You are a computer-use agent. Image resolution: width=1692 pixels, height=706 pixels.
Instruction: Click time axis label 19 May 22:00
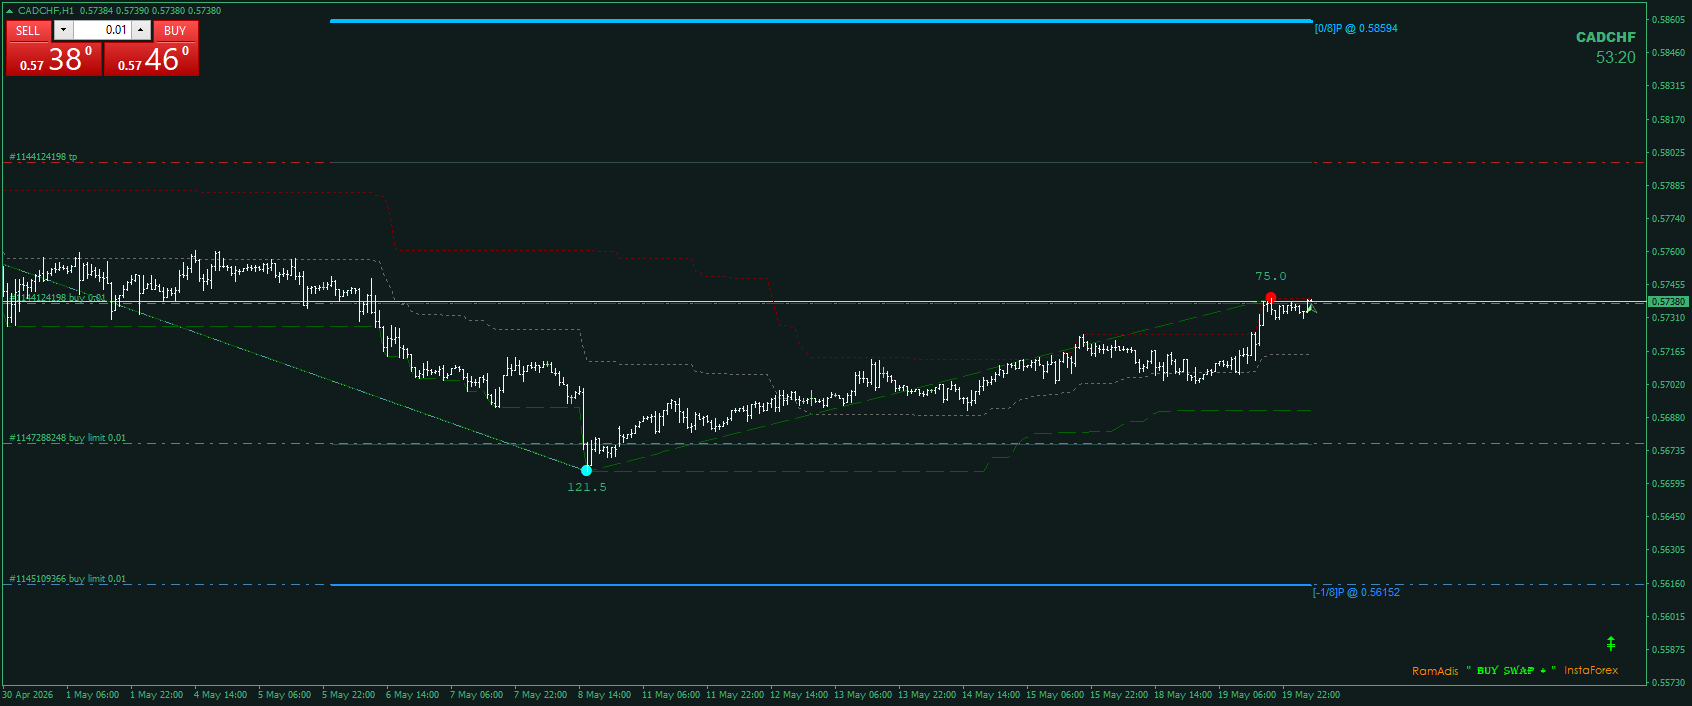1311,695
